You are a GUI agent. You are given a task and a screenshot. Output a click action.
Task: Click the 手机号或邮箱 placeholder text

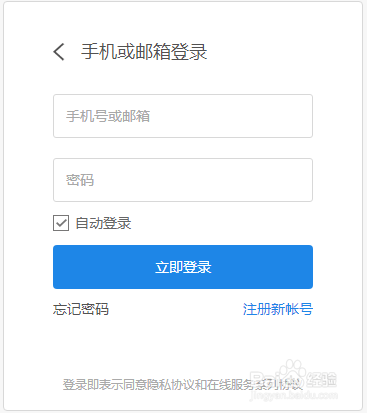click(108, 116)
